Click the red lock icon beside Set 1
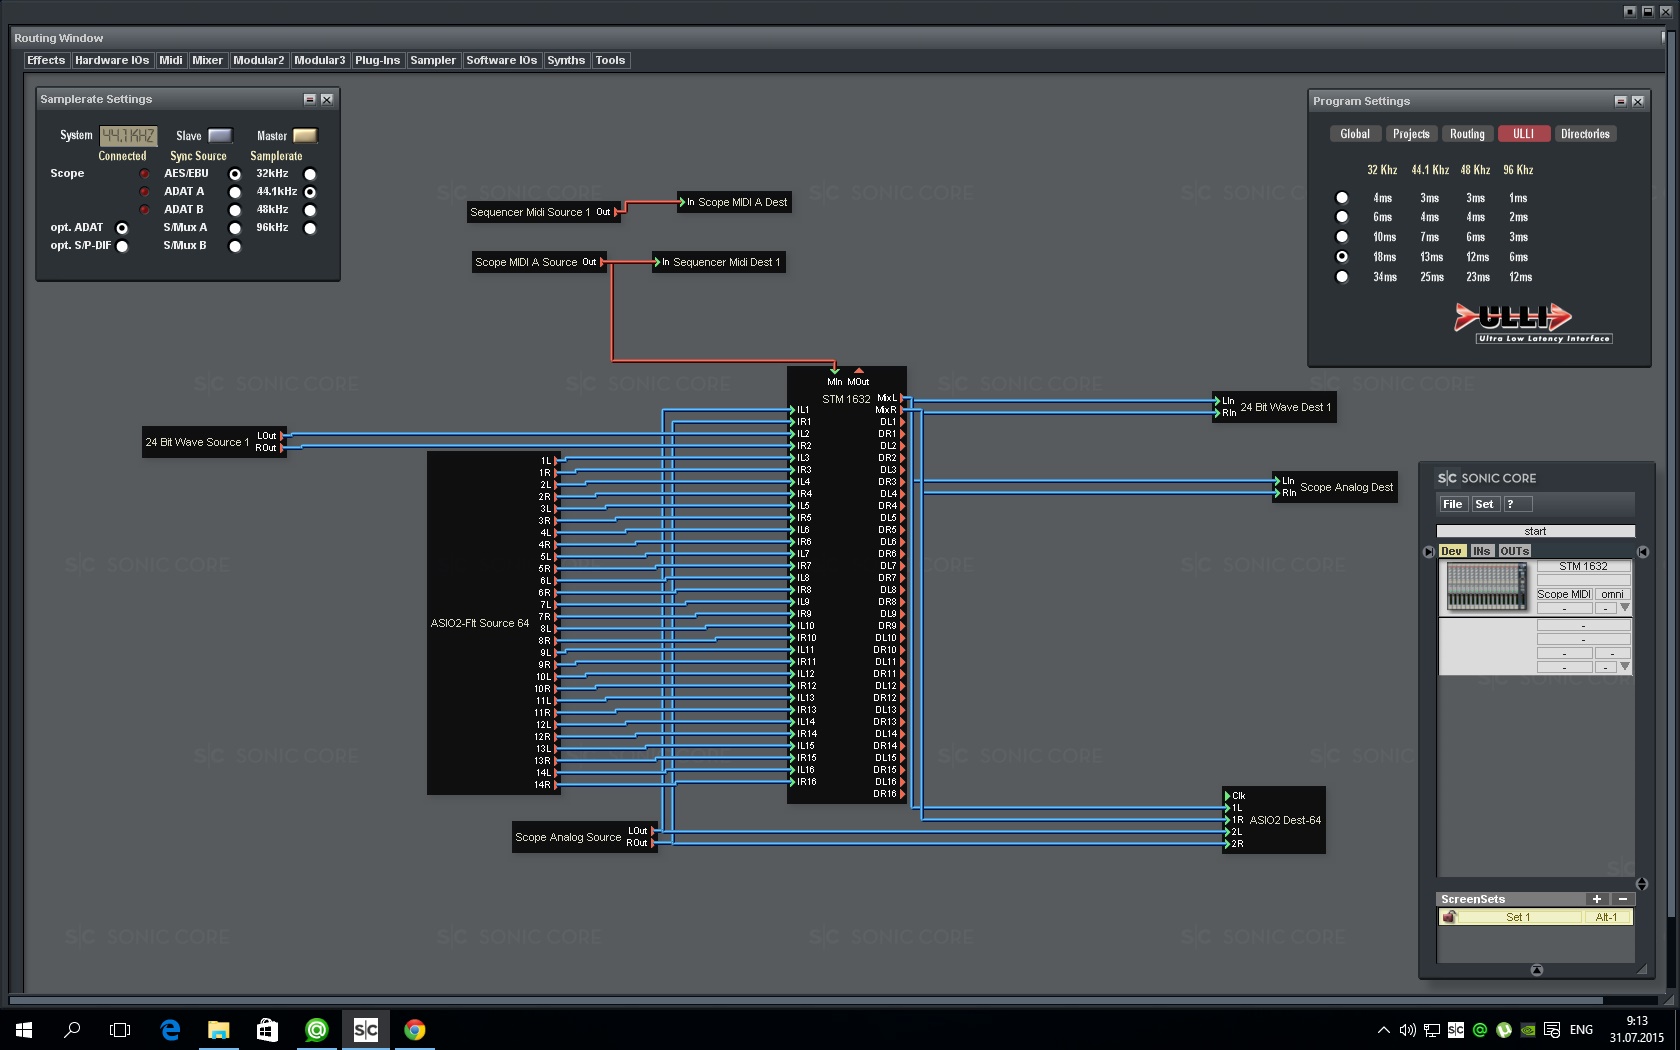This screenshot has height=1050, width=1680. click(1449, 917)
